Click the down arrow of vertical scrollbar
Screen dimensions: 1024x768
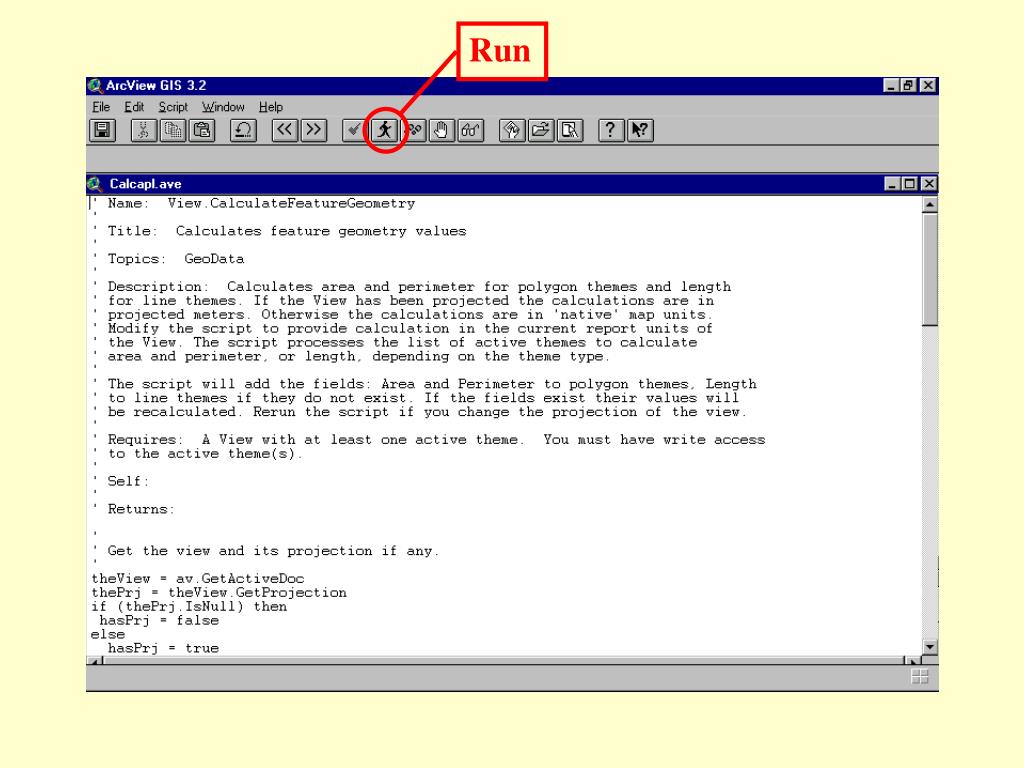(929, 647)
